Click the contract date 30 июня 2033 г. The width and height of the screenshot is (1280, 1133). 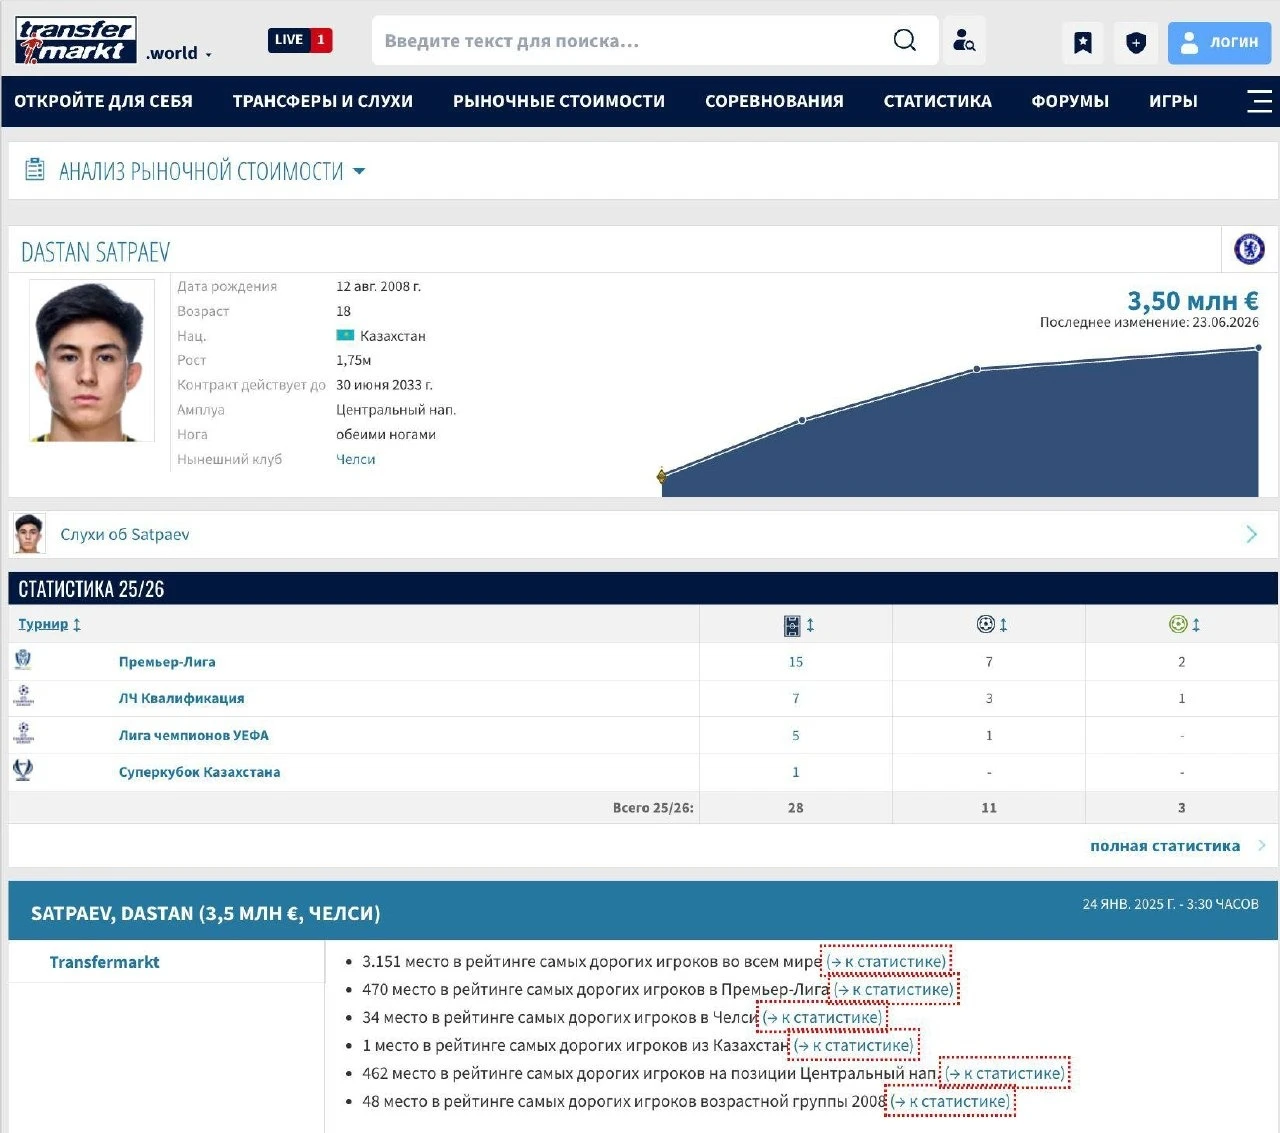click(384, 385)
